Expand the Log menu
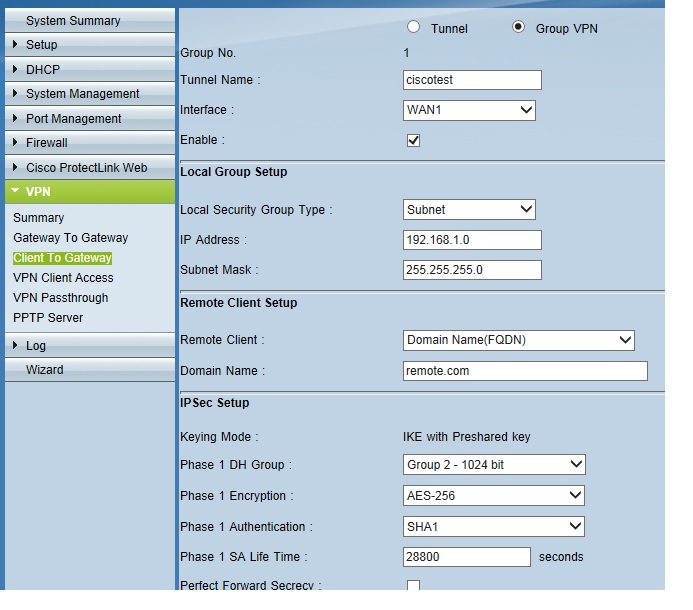693x610 pixels. [x=90, y=345]
